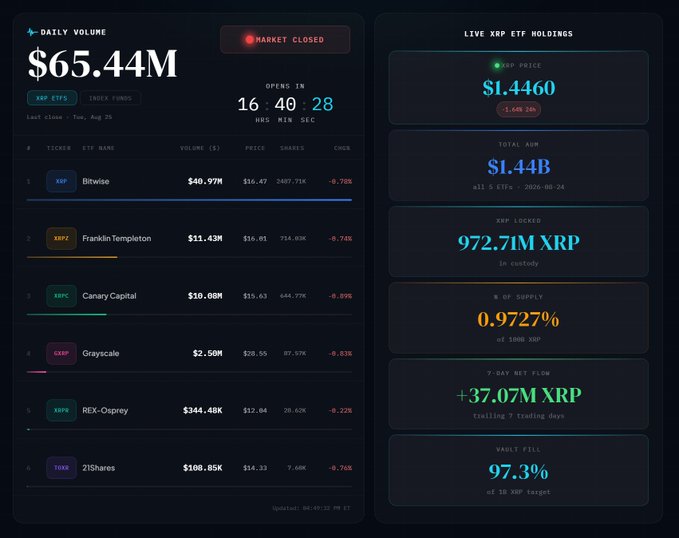Sort table by PRICE column header
This screenshot has width=679, height=538.
pos(255,148)
